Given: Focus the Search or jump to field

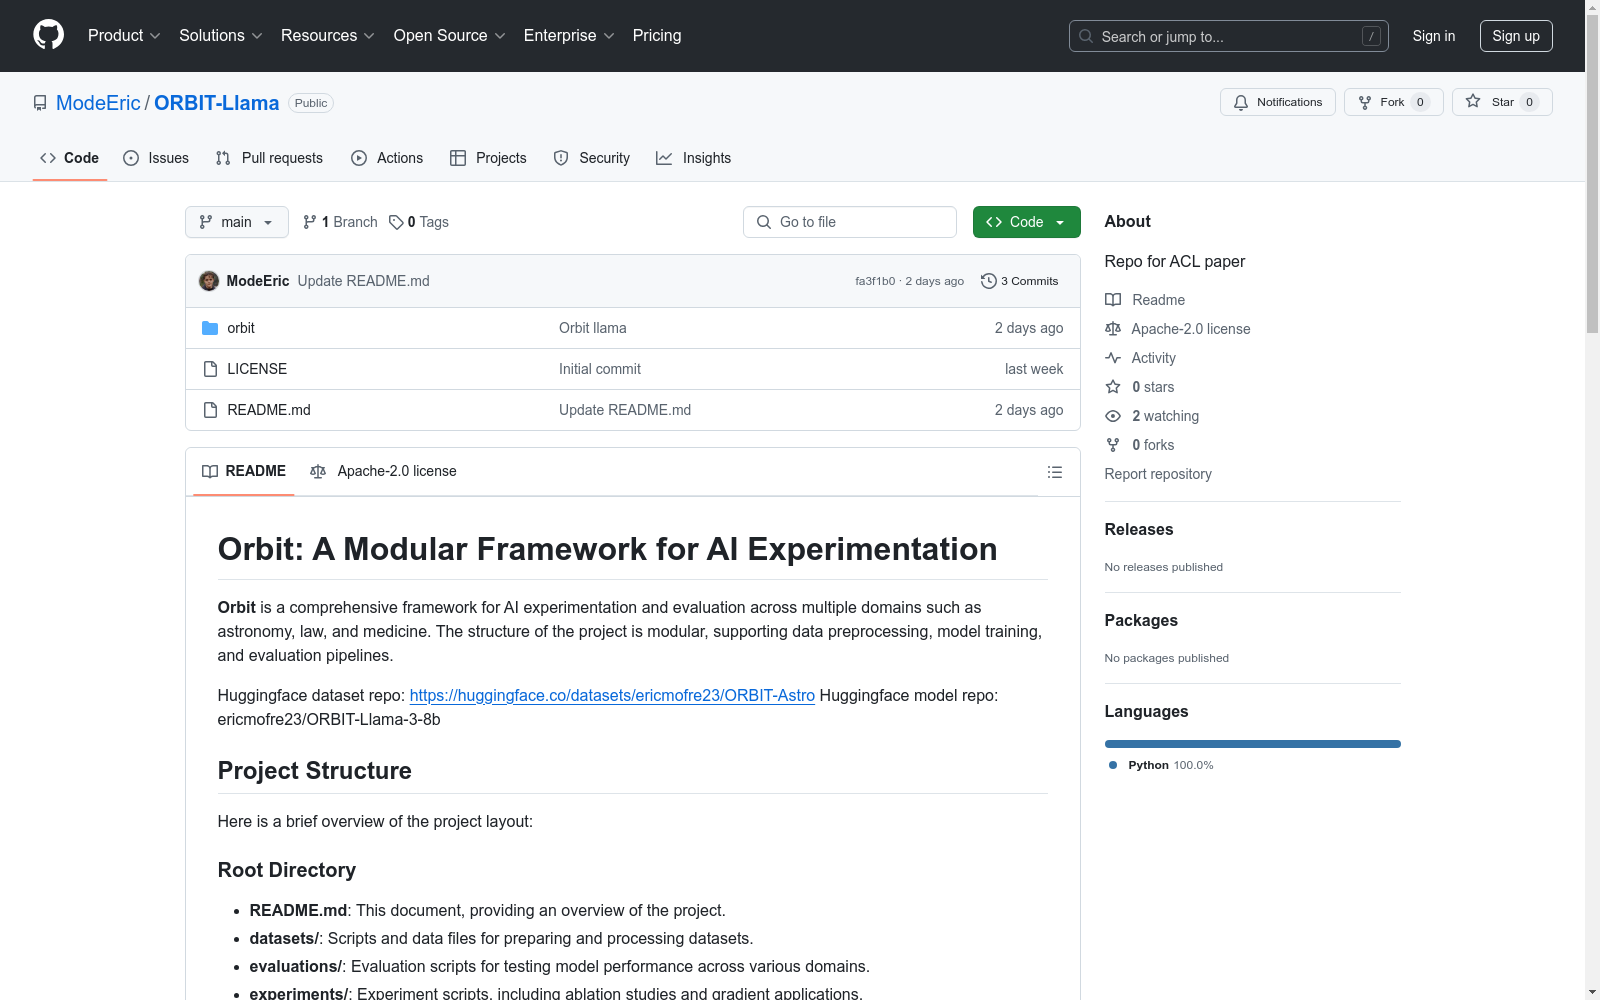Looking at the screenshot, I should point(1229,36).
